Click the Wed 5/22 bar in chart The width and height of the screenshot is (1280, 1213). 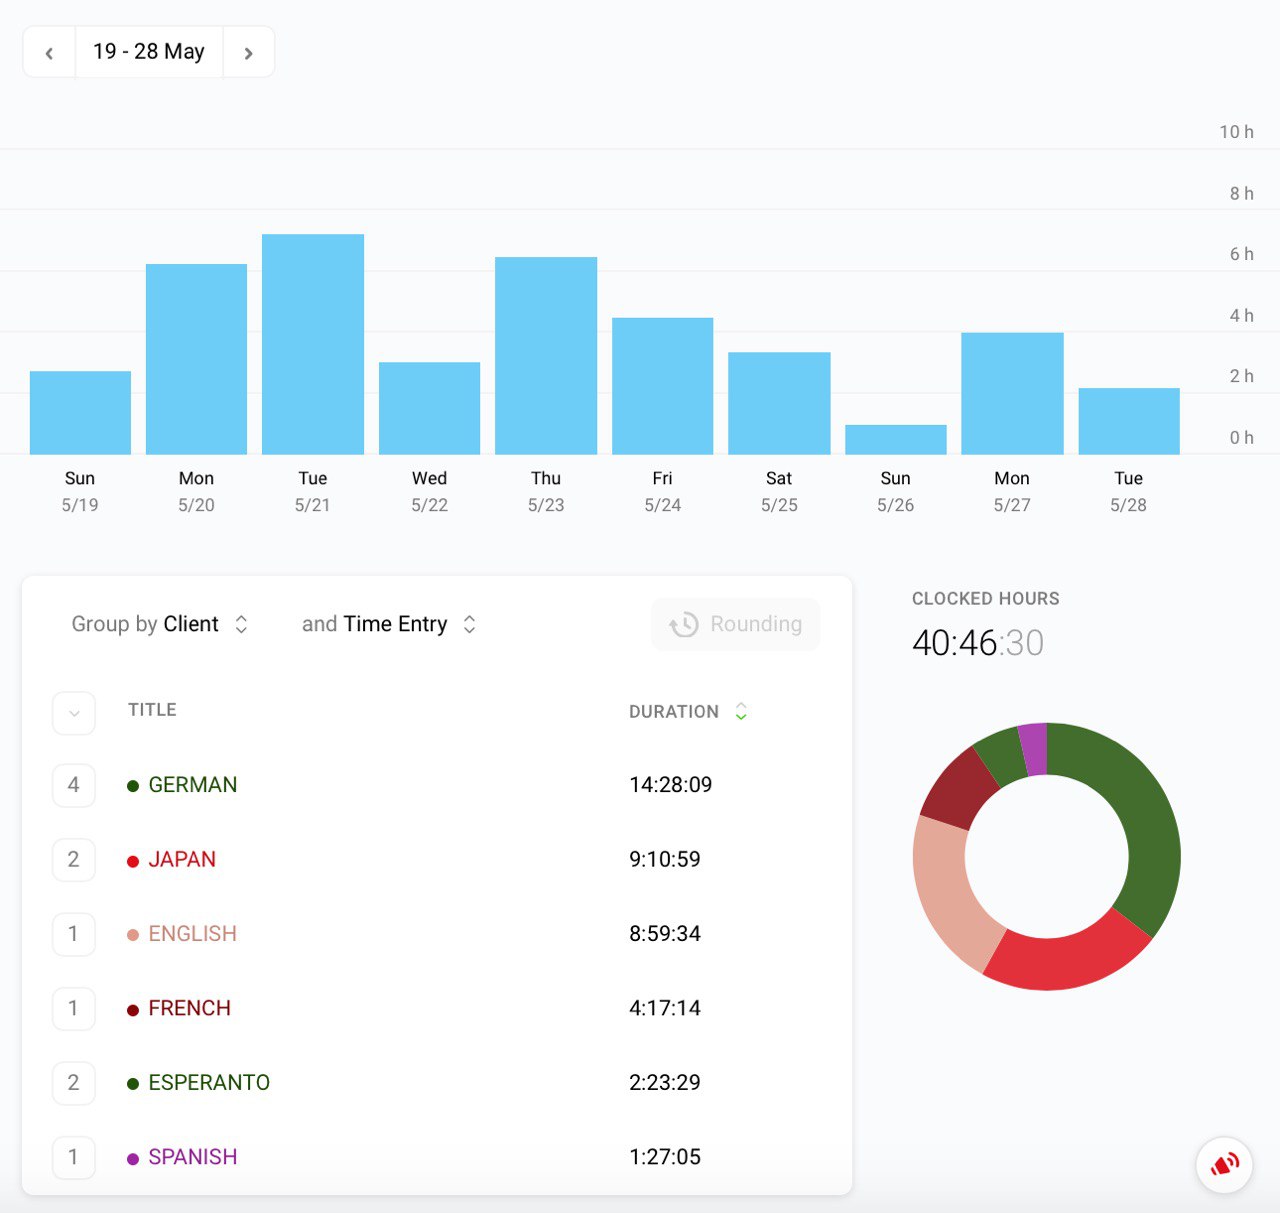pos(429,408)
